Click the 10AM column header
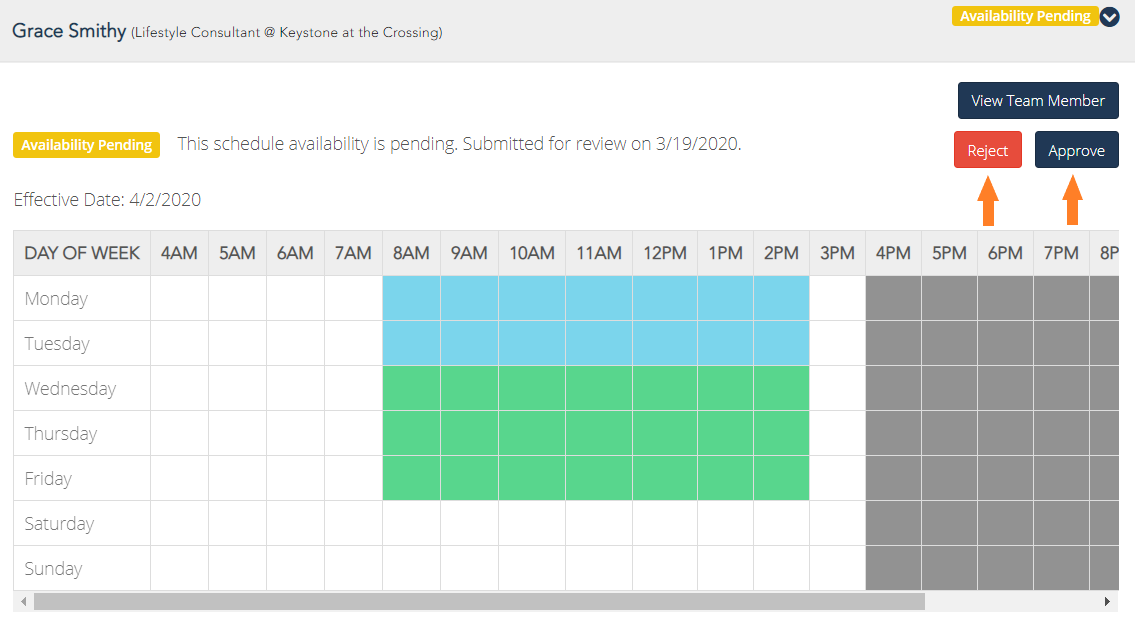The width and height of the screenshot is (1135, 623). (532, 253)
